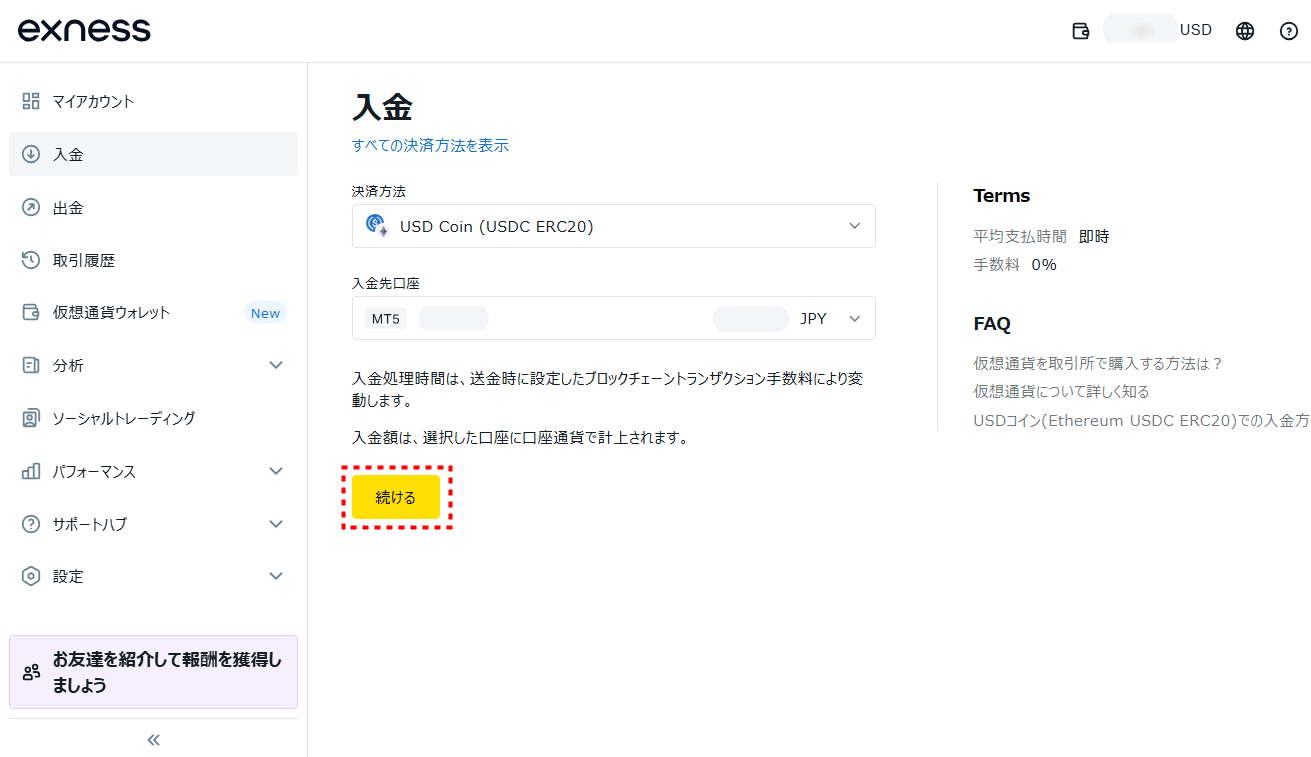
Task: Open the wallet icon in header
Action: click(1080, 31)
